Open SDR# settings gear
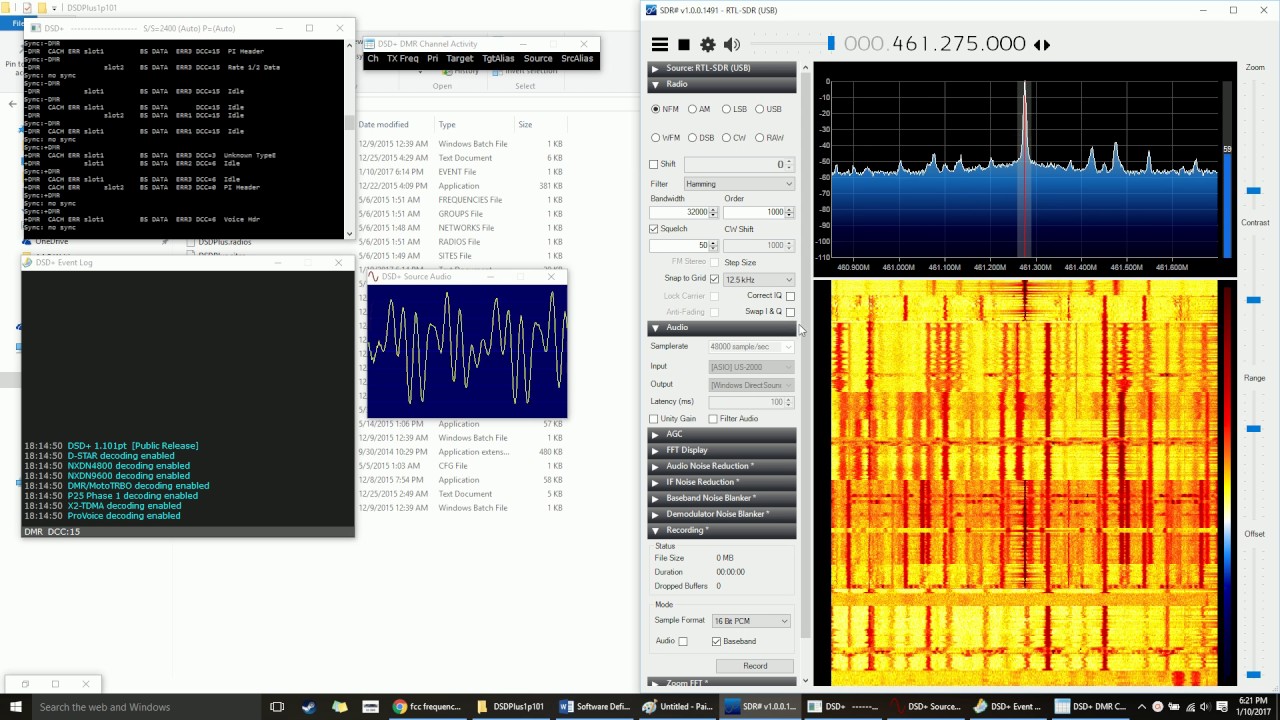 click(x=708, y=44)
